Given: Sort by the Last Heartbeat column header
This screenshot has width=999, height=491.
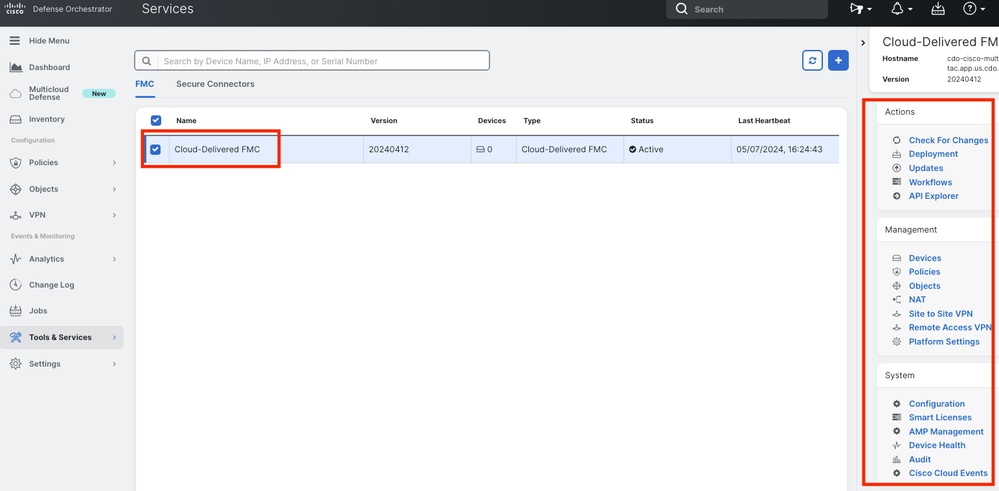Looking at the screenshot, I should (764, 120).
